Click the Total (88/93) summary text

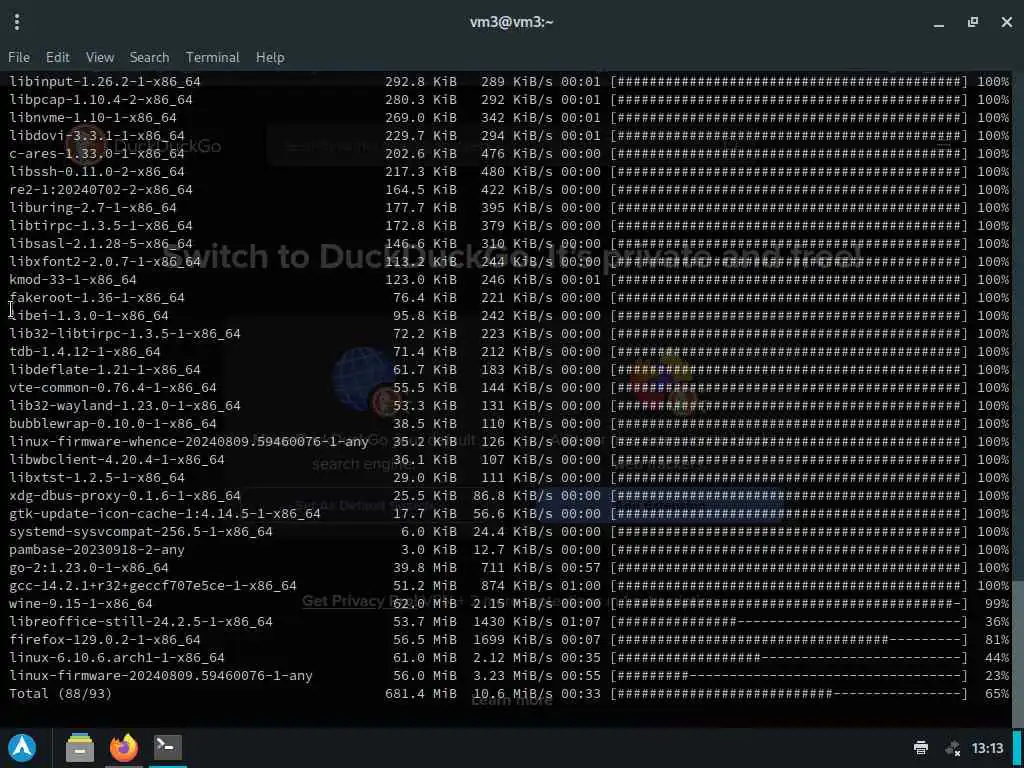(x=60, y=694)
